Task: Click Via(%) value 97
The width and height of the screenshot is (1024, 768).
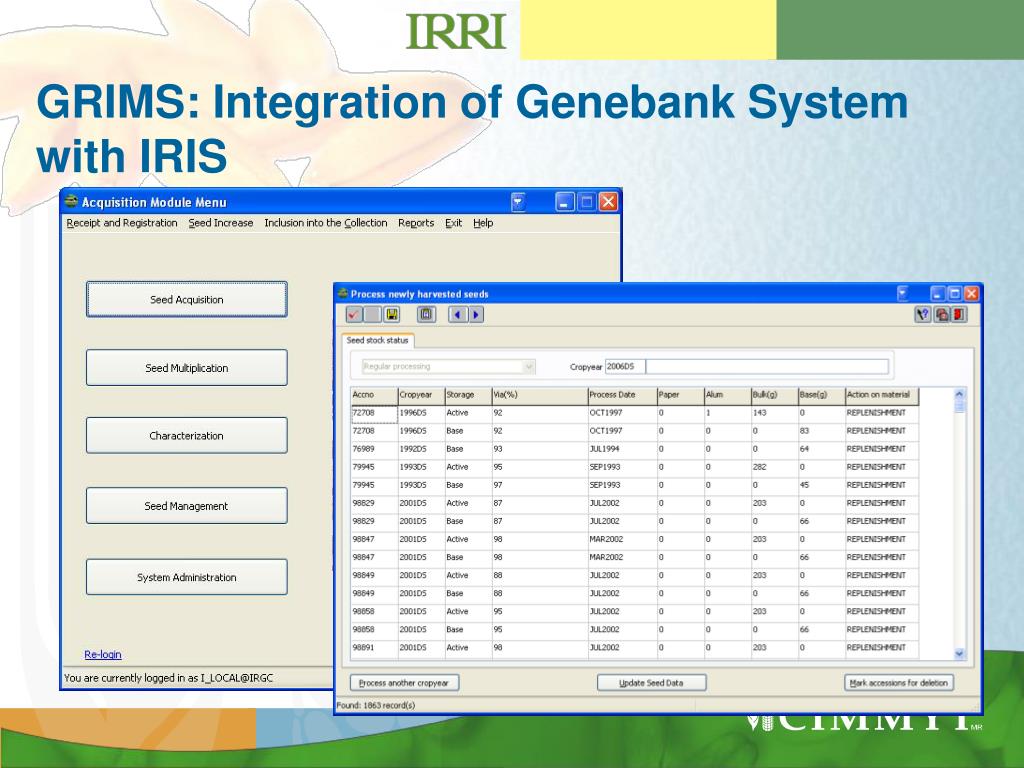Action: tap(540, 485)
